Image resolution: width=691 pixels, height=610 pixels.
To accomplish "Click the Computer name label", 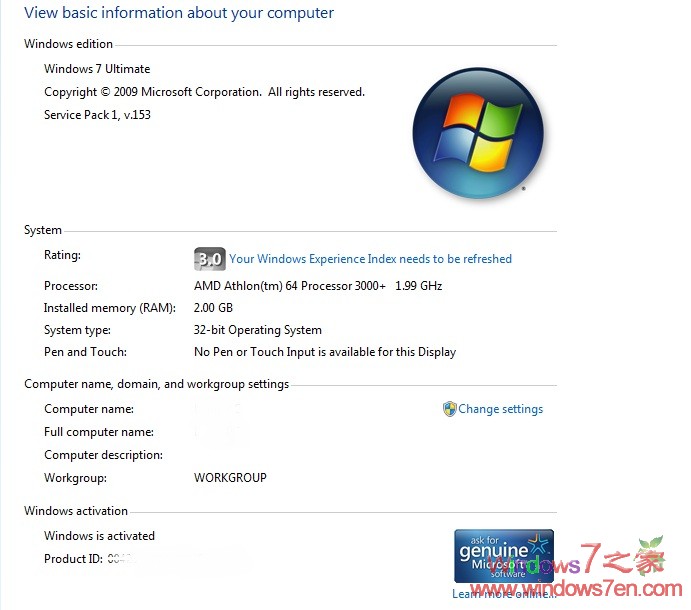I will pos(89,409).
